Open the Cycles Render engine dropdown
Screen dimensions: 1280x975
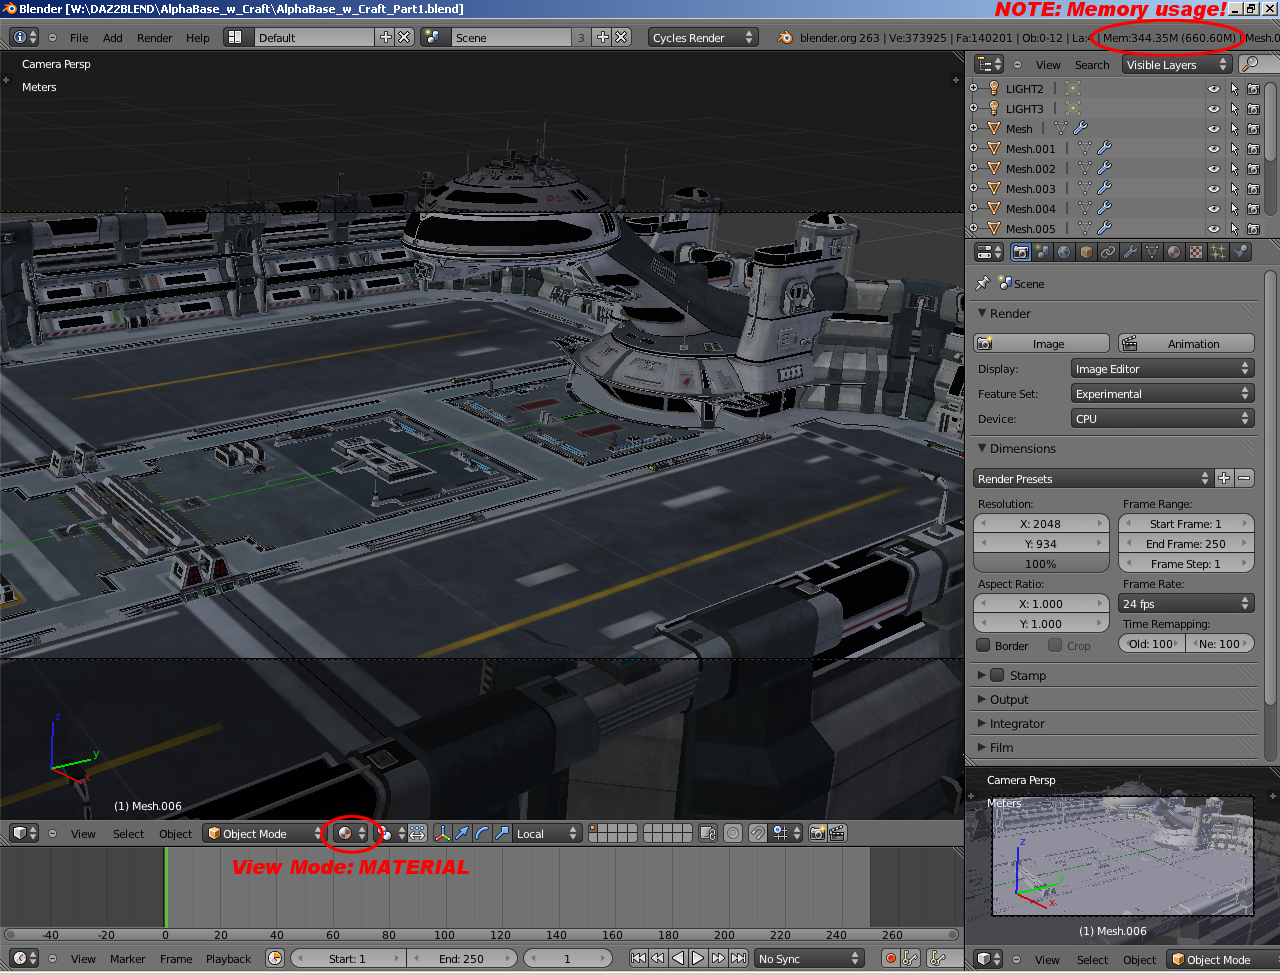703,37
